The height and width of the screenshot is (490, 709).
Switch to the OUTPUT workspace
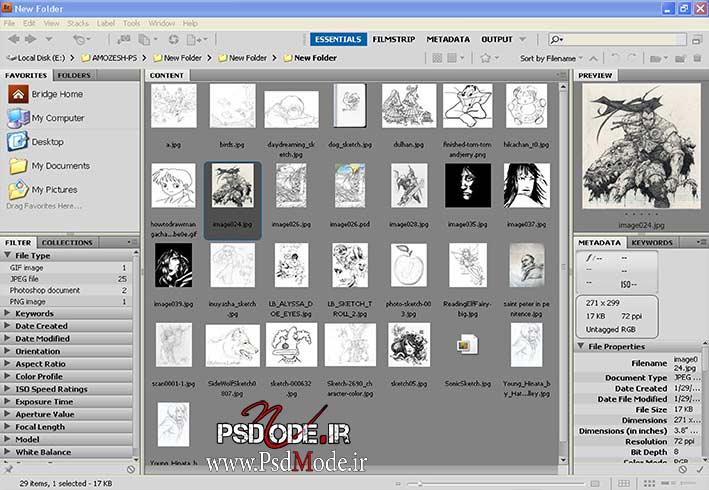coord(496,39)
